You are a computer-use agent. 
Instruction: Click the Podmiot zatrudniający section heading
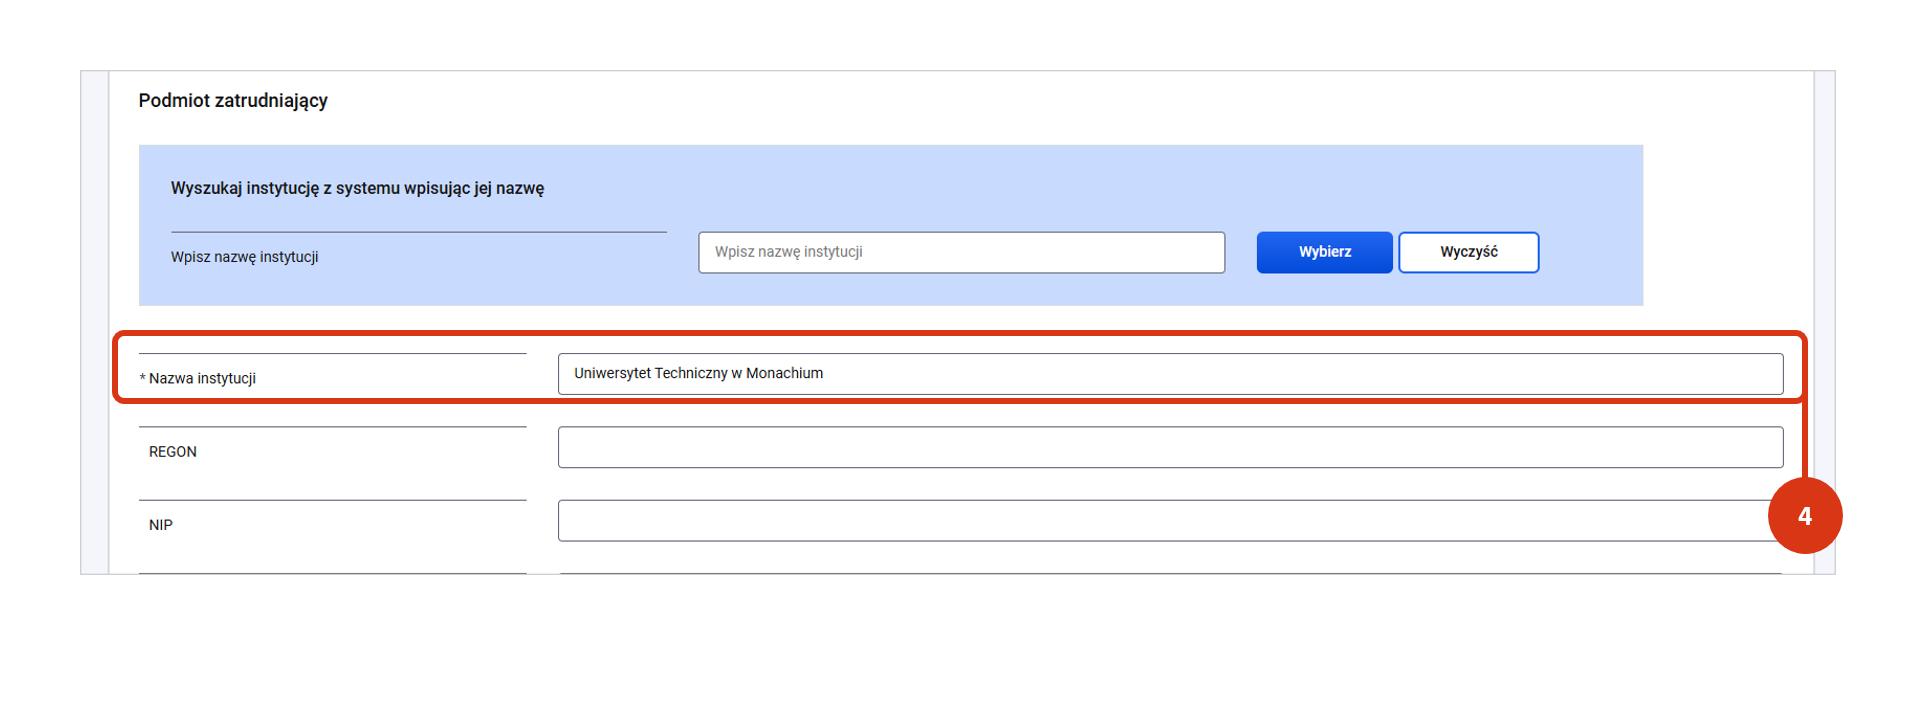(x=233, y=101)
